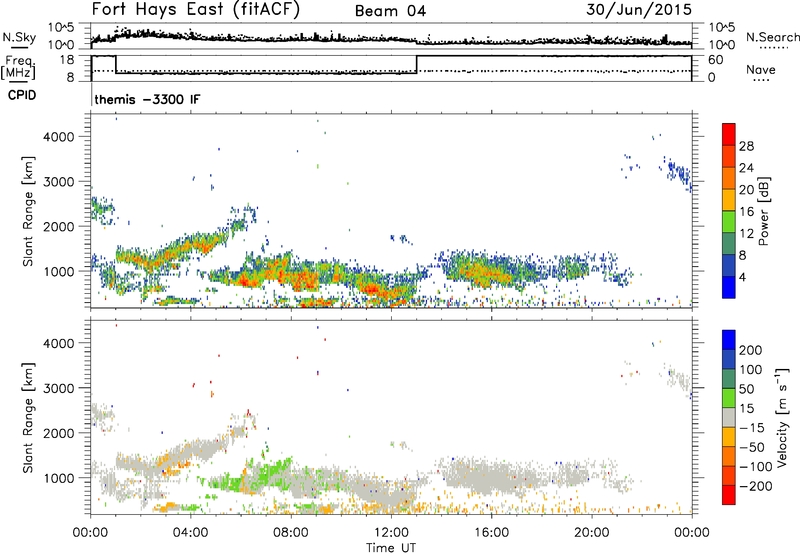Click the 'N.Search' legend label

tap(772, 37)
